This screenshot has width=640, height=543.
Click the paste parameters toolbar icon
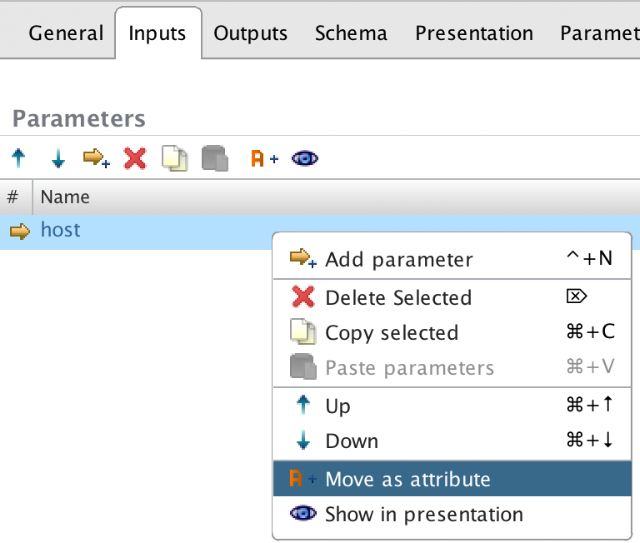(x=213, y=158)
